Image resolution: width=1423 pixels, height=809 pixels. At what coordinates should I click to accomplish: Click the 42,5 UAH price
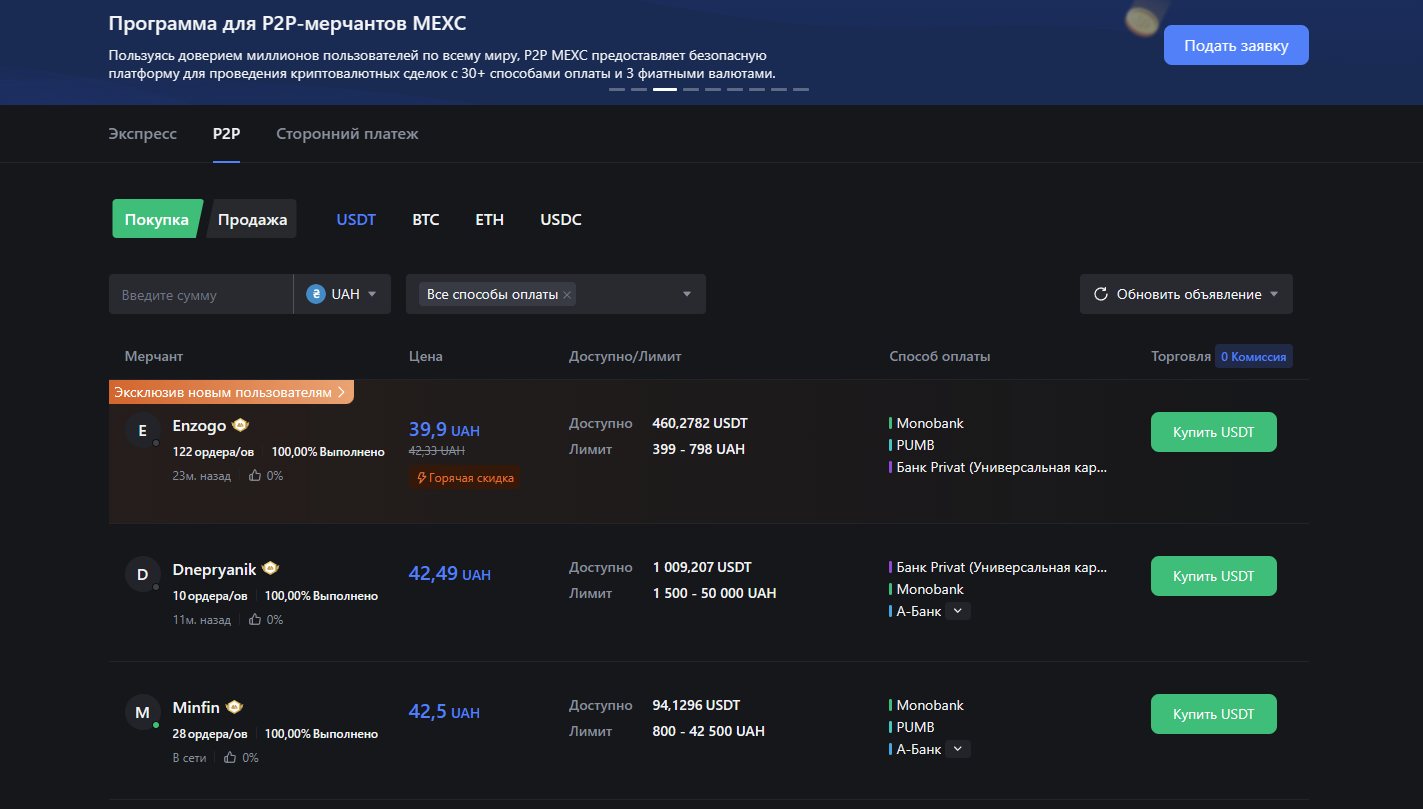click(444, 712)
